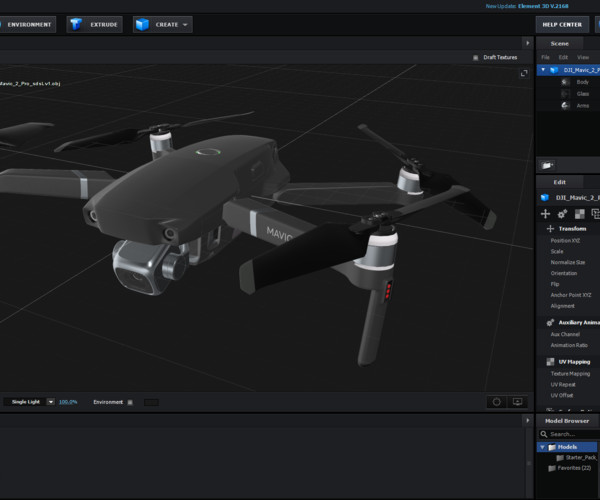This screenshot has width=600, height=500.
Task: Click the Texture Mapping property
Action: tap(570, 374)
